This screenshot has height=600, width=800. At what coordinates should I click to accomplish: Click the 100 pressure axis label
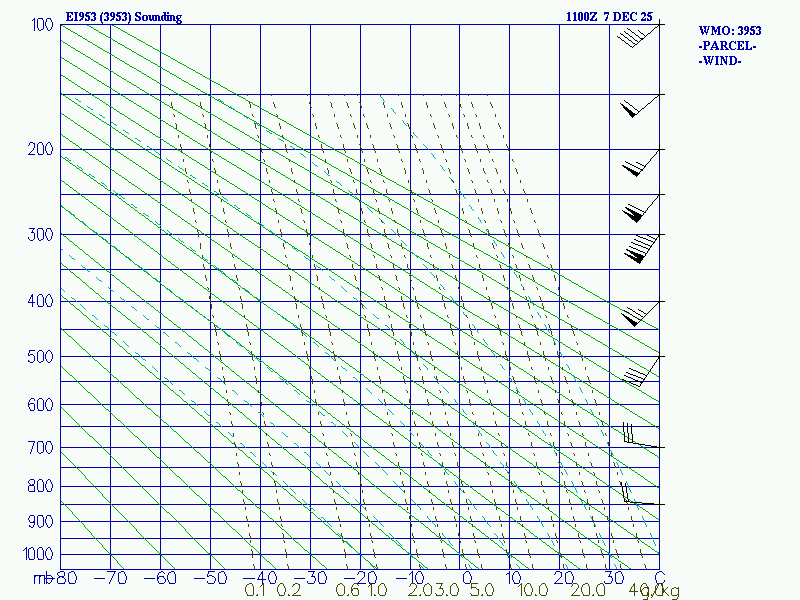[42, 24]
